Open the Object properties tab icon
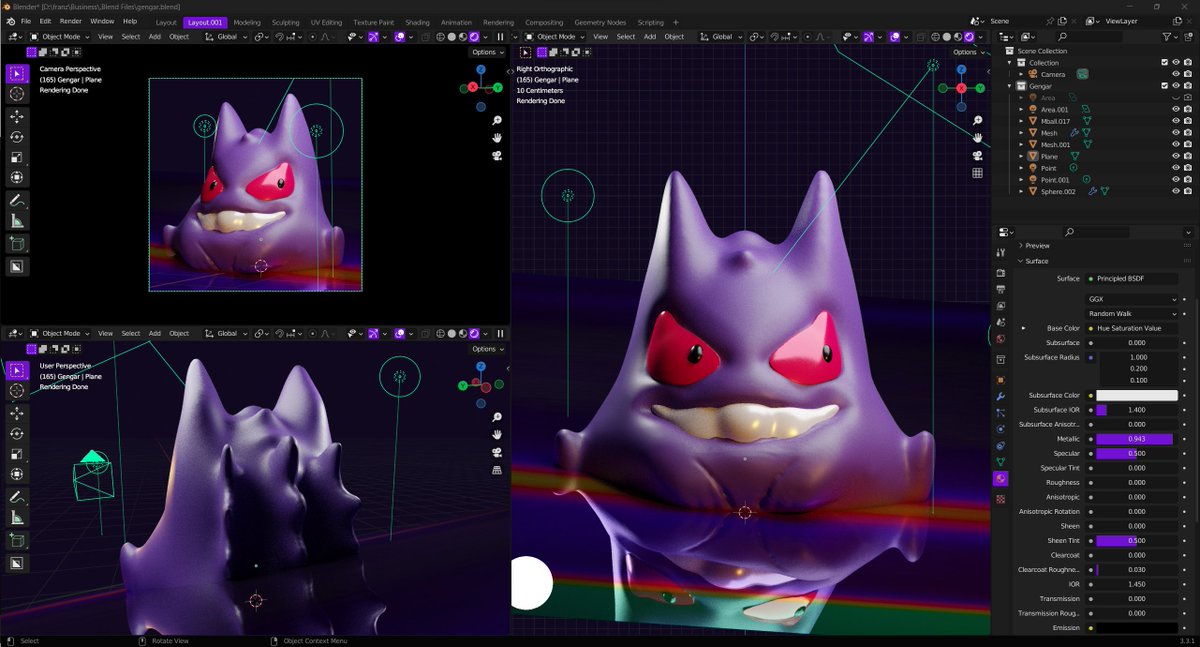 1001,380
